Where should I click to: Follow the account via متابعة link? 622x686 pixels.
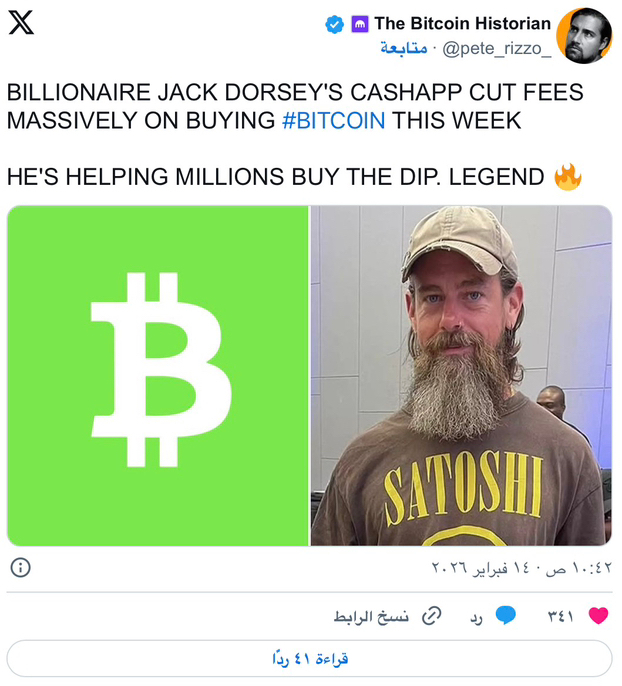[404, 48]
